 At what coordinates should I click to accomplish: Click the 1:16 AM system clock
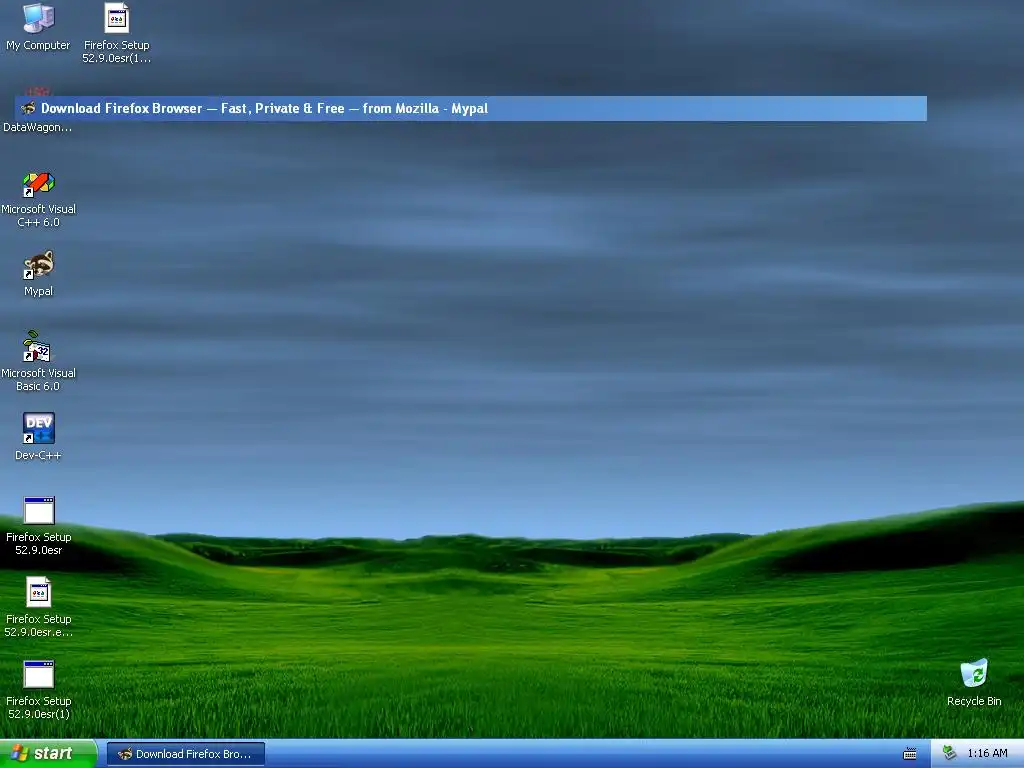click(987, 753)
